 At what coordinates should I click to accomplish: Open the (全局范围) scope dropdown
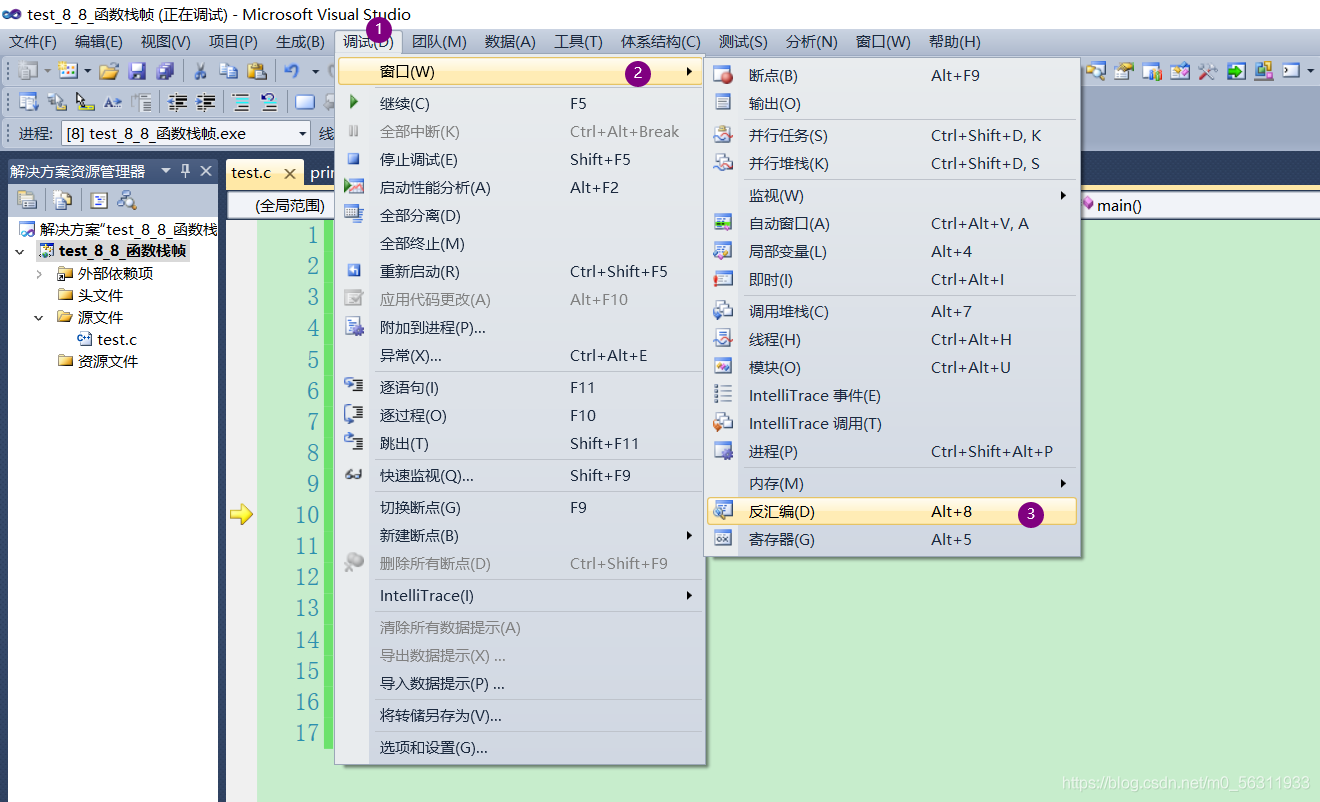tap(283, 205)
